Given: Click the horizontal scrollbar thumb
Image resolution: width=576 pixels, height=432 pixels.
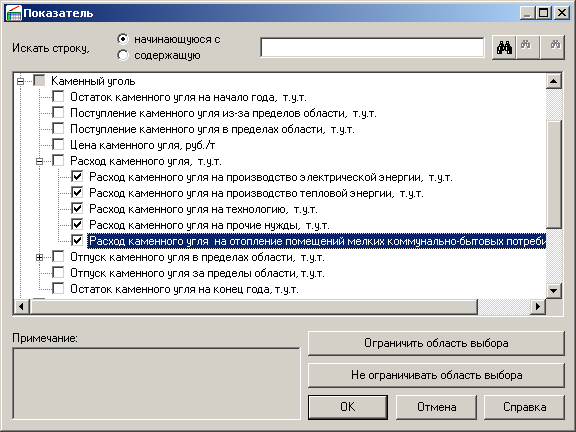Looking at the screenshot, I should pos(253,306).
